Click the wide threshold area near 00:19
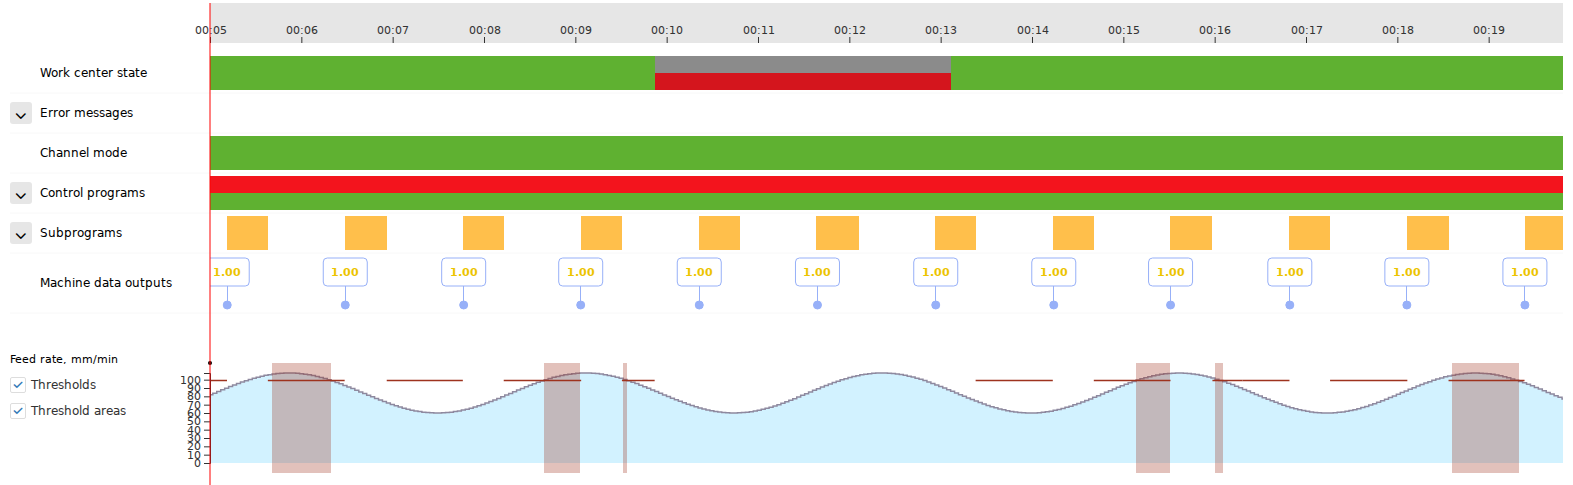Image resolution: width=1573 pixels, height=485 pixels. point(1485,418)
